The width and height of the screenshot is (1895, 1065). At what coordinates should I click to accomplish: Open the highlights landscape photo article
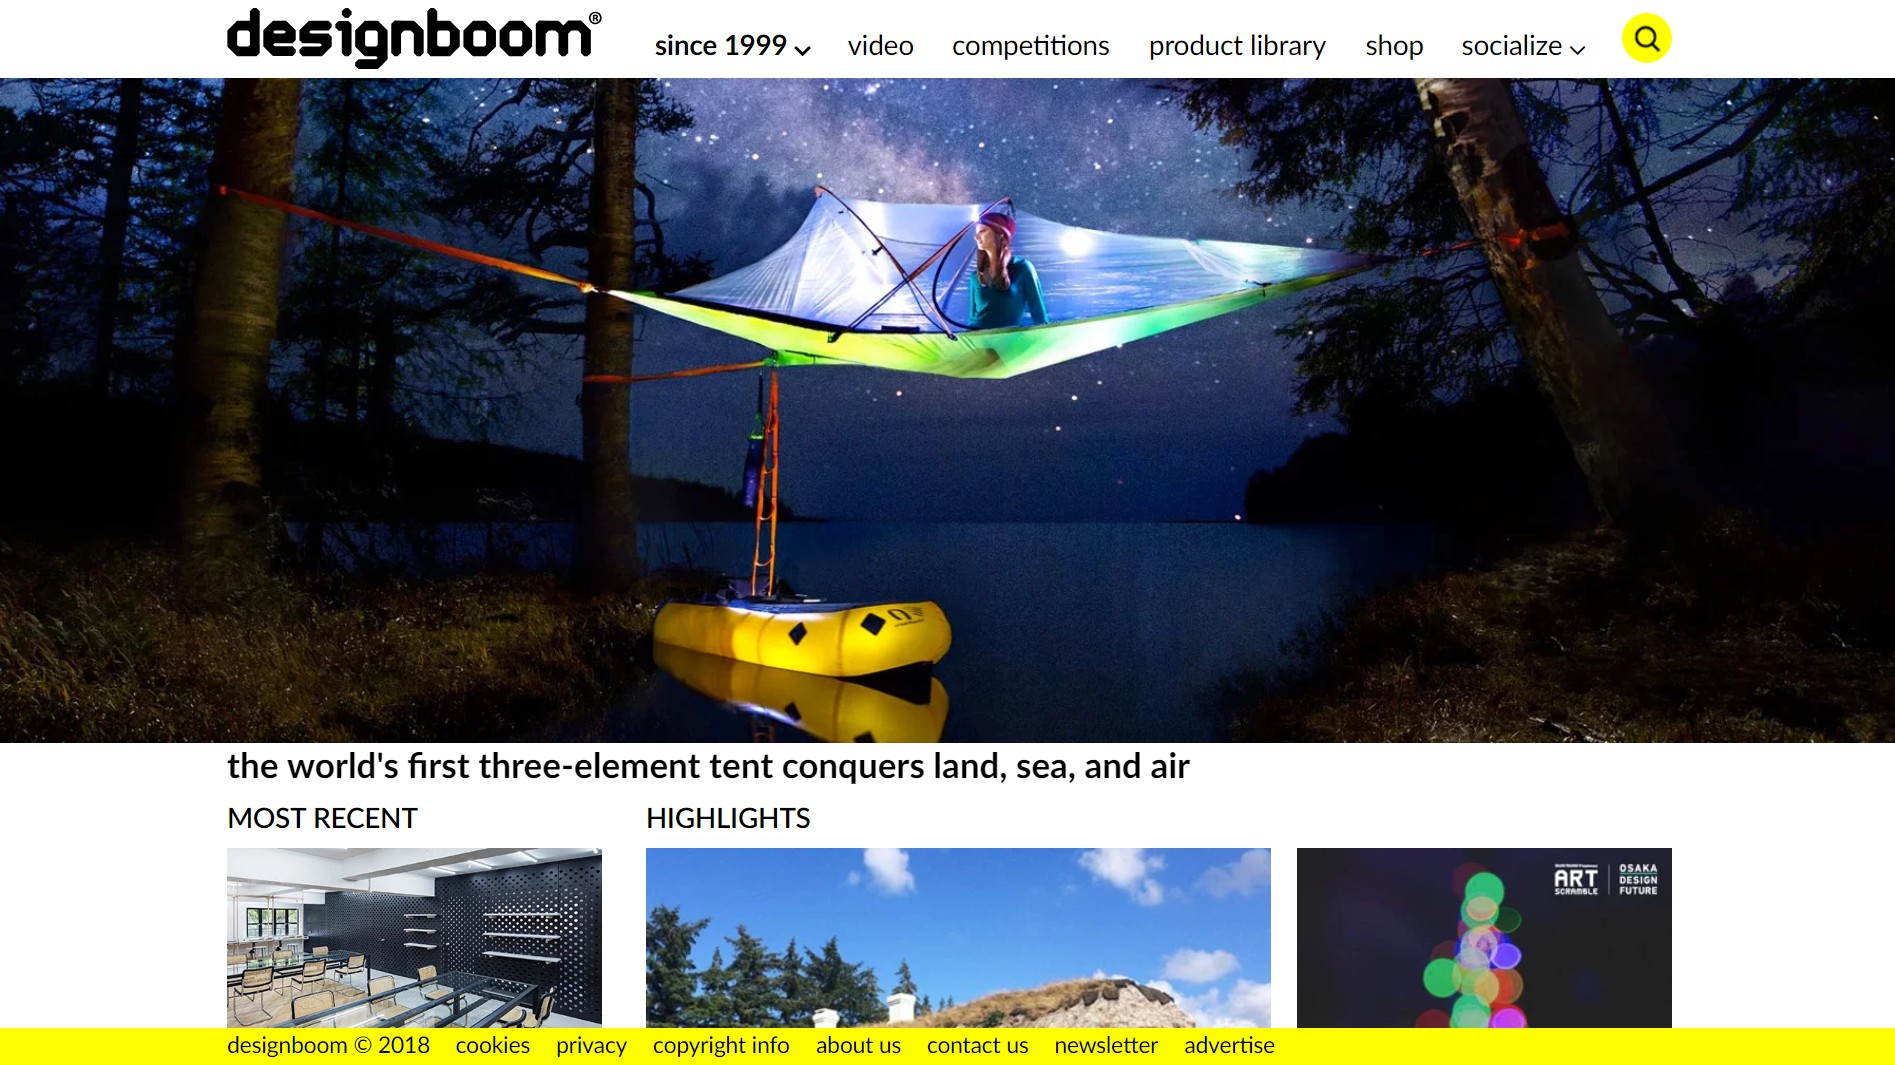958,938
